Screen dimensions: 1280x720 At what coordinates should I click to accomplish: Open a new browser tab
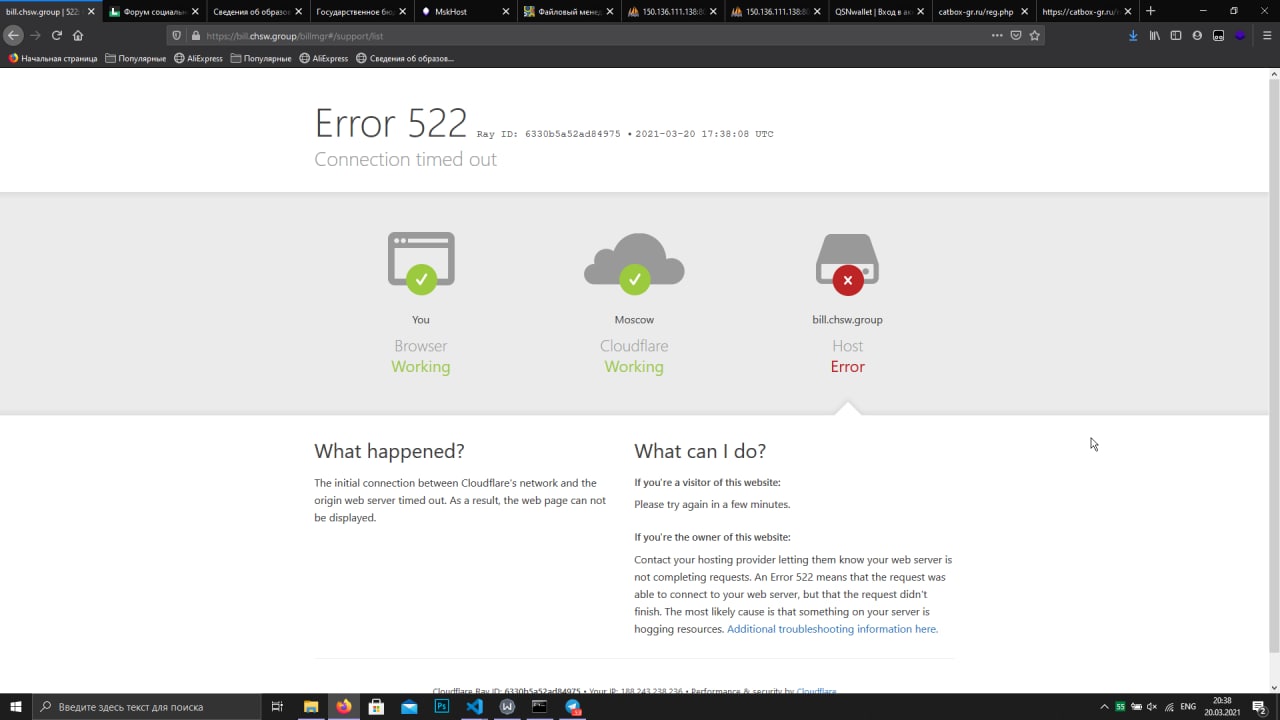tap(1150, 11)
